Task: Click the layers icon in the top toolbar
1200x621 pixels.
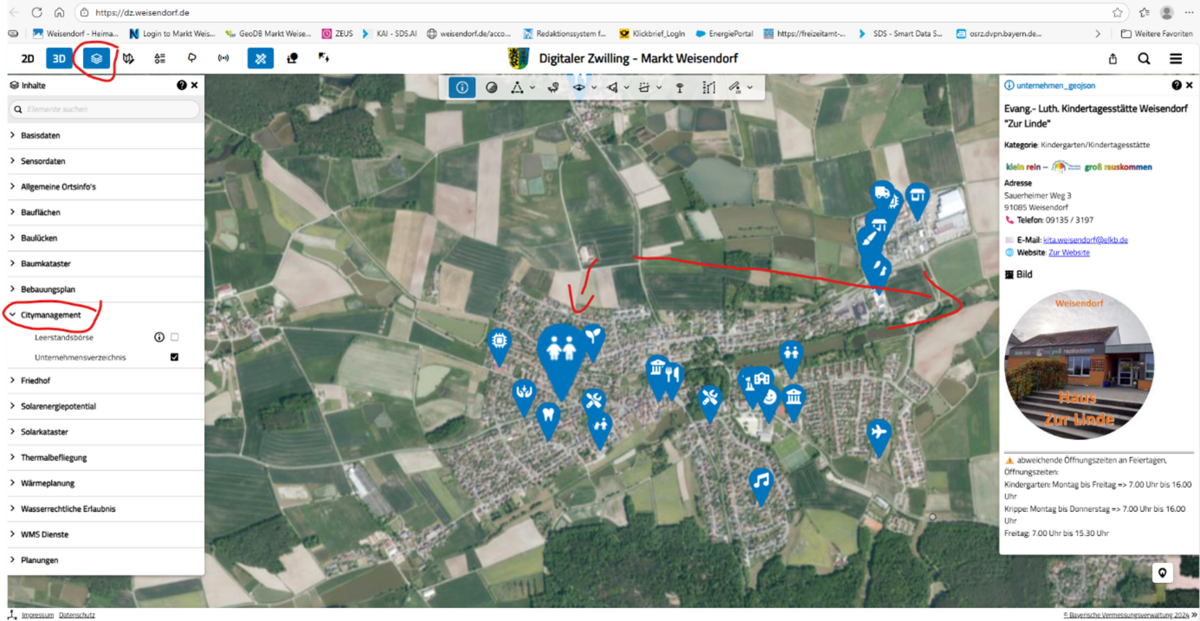Action: click(97, 58)
